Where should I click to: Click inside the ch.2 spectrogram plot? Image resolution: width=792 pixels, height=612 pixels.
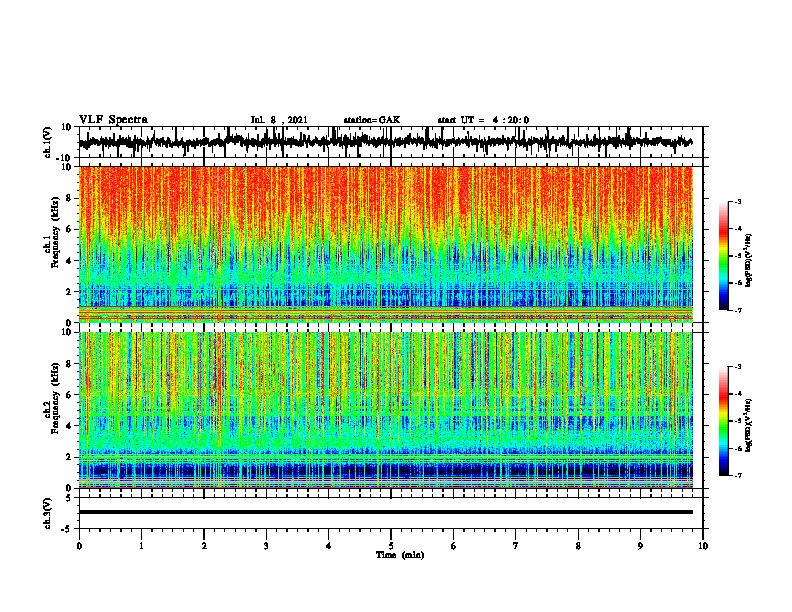(x=386, y=410)
